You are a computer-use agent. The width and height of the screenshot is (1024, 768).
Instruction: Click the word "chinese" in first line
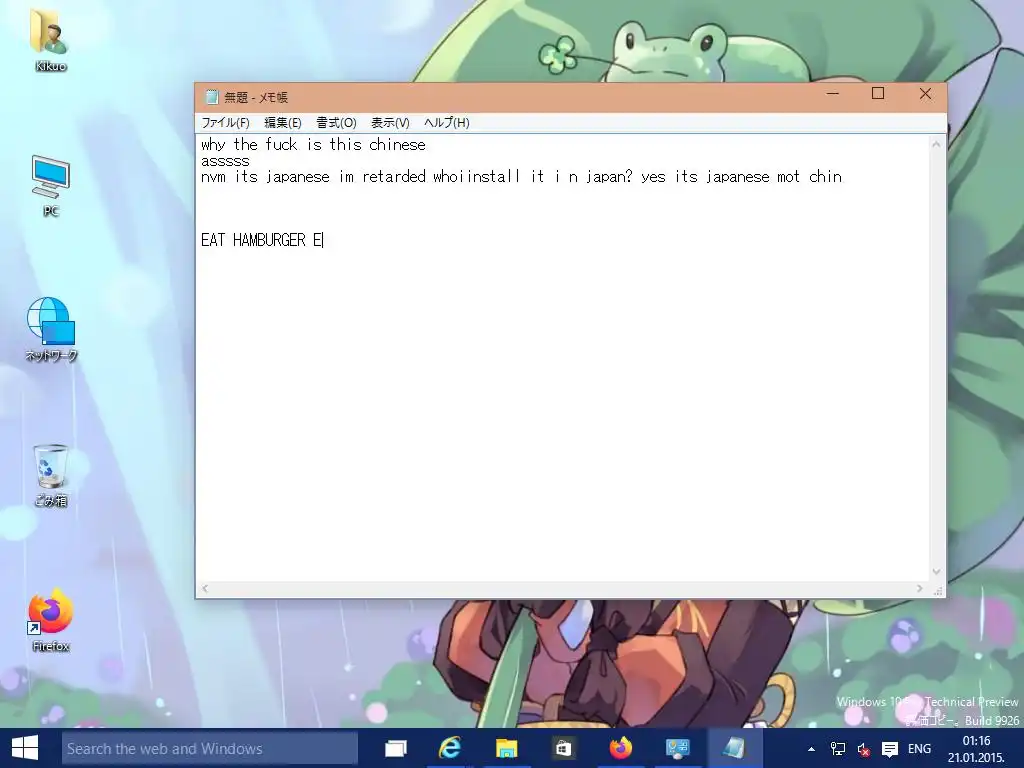coord(397,144)
